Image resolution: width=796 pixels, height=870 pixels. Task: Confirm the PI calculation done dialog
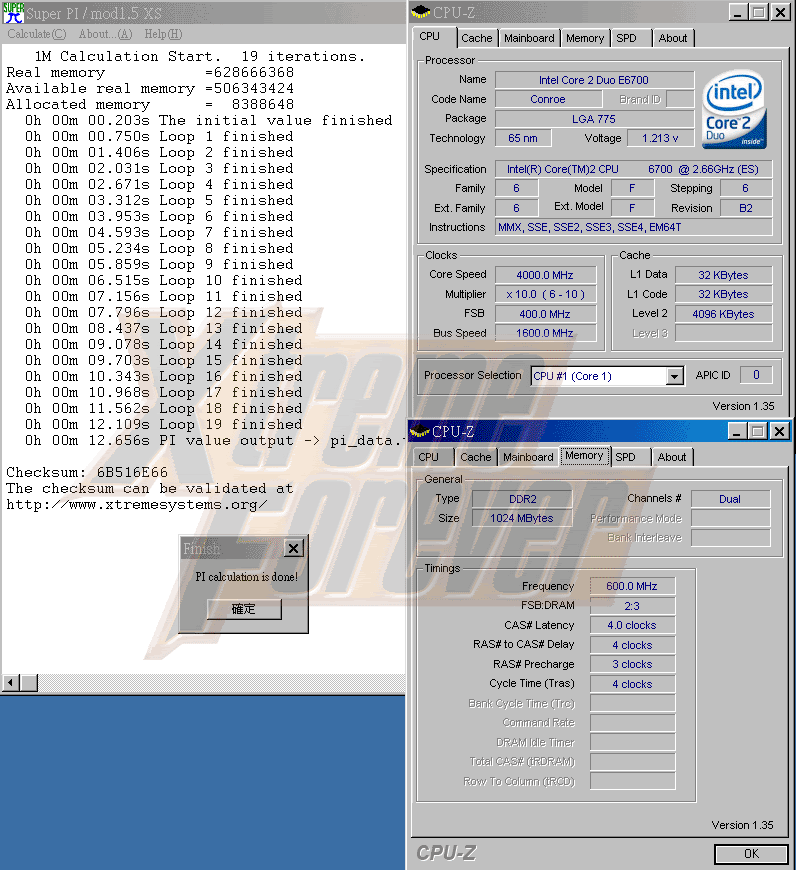244,609
